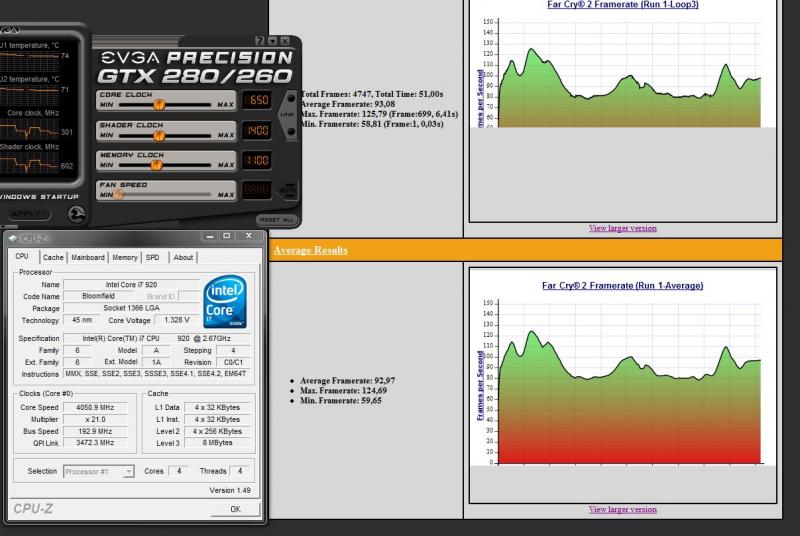Click the Core clock, MHz monitoring graph

pyautogui.click(x=30, y=130)
